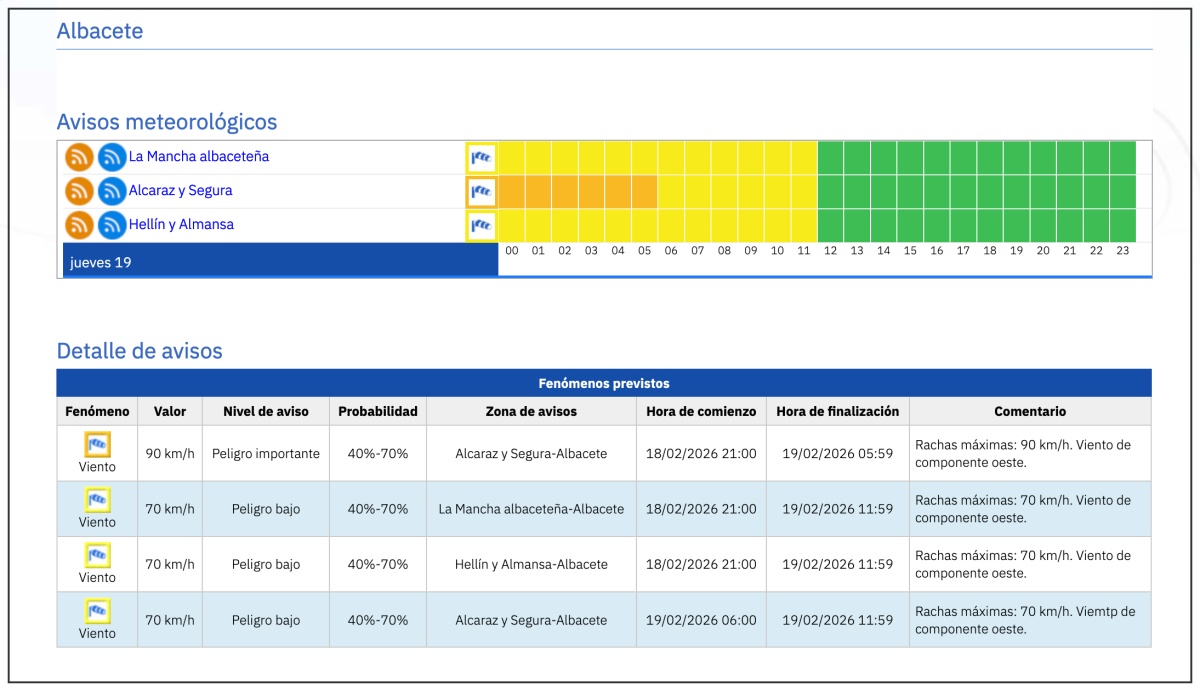Click Viento icon in Hellín y Almansa-Albacete detail row
Viewport: 1200px width, 691px height.
97,555
